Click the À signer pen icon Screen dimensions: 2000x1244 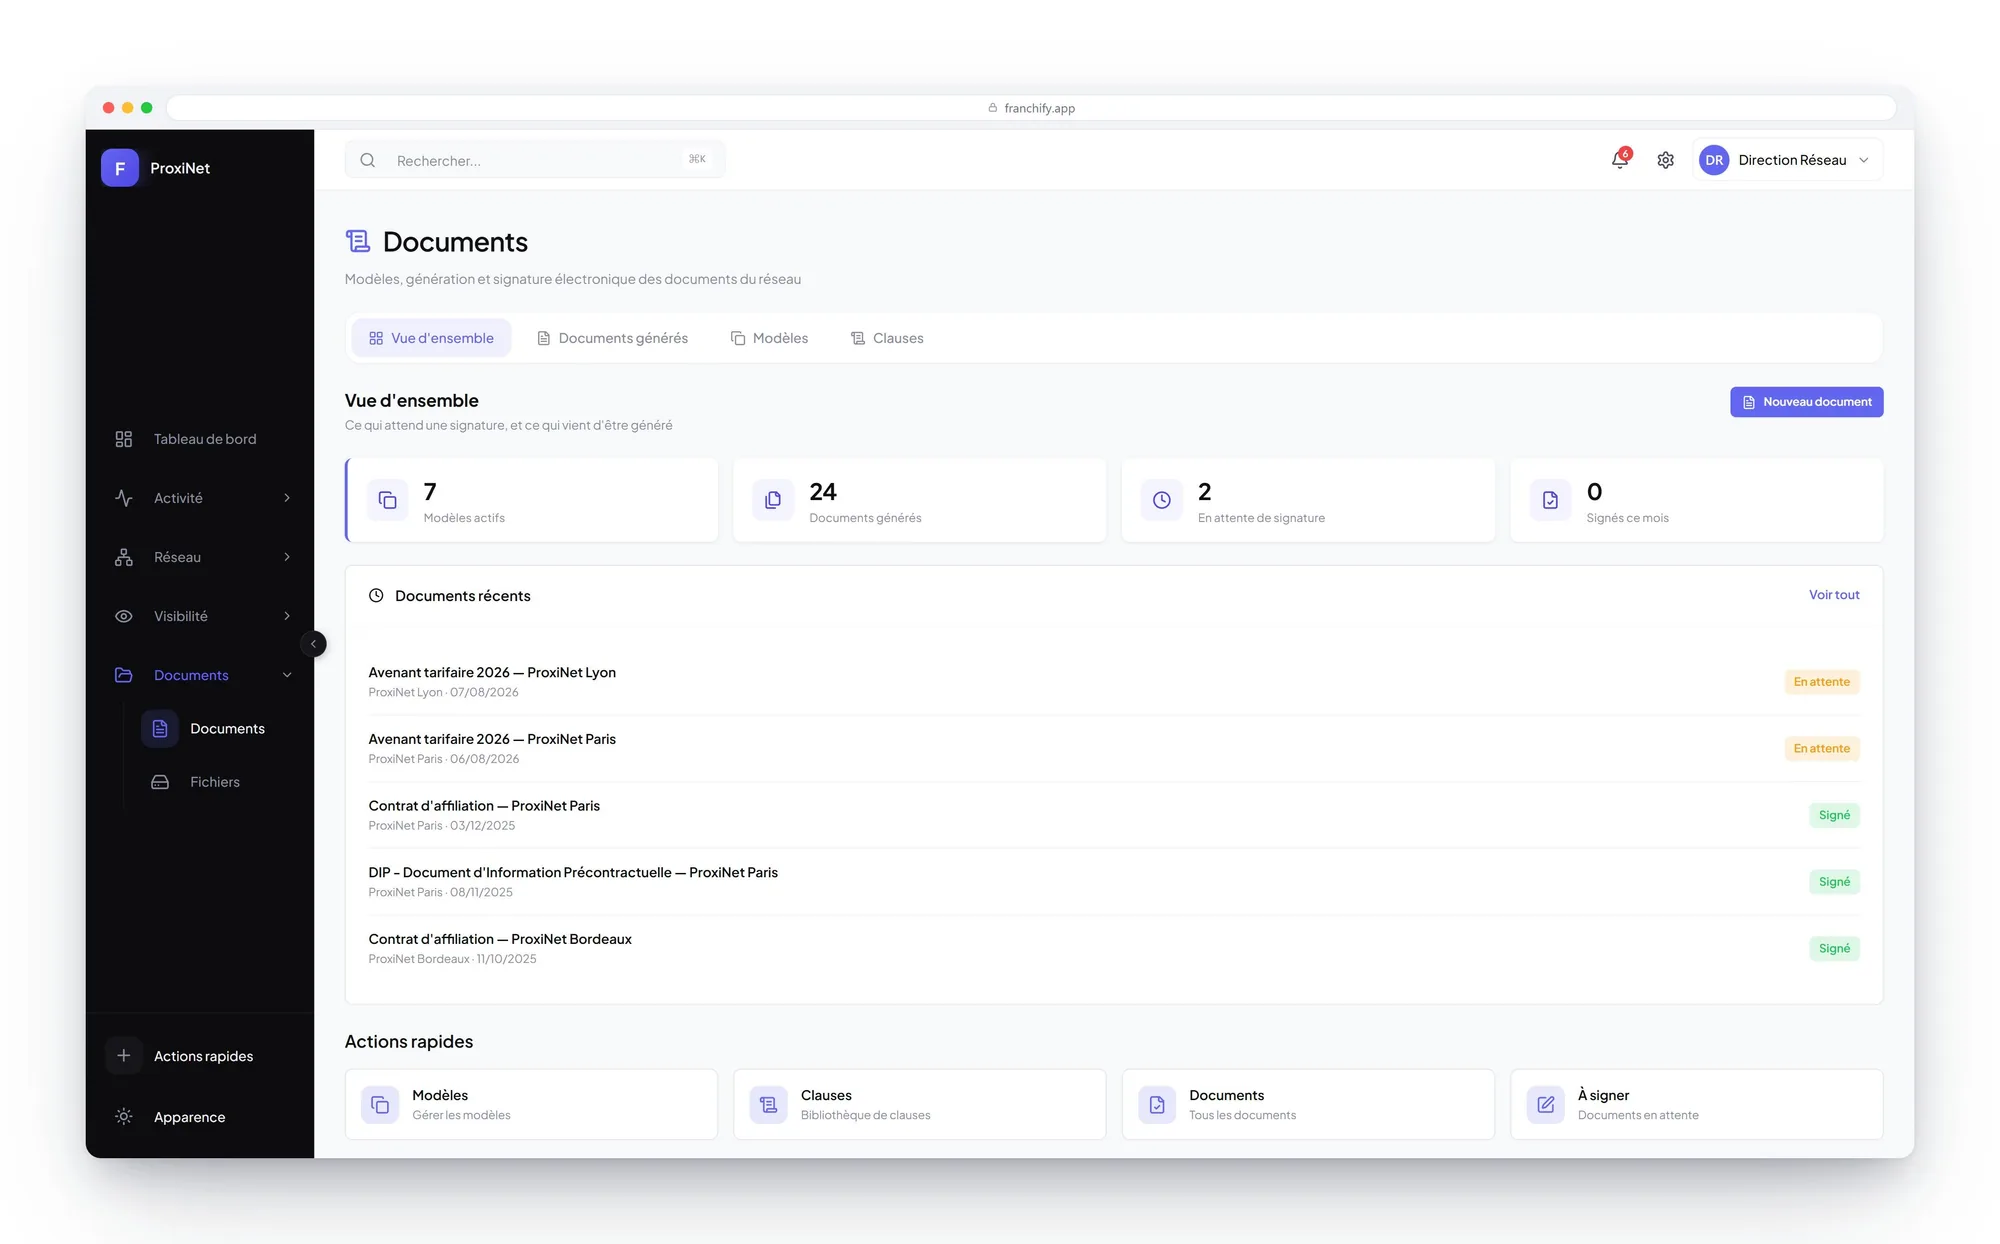(x=1546, y=1105)
